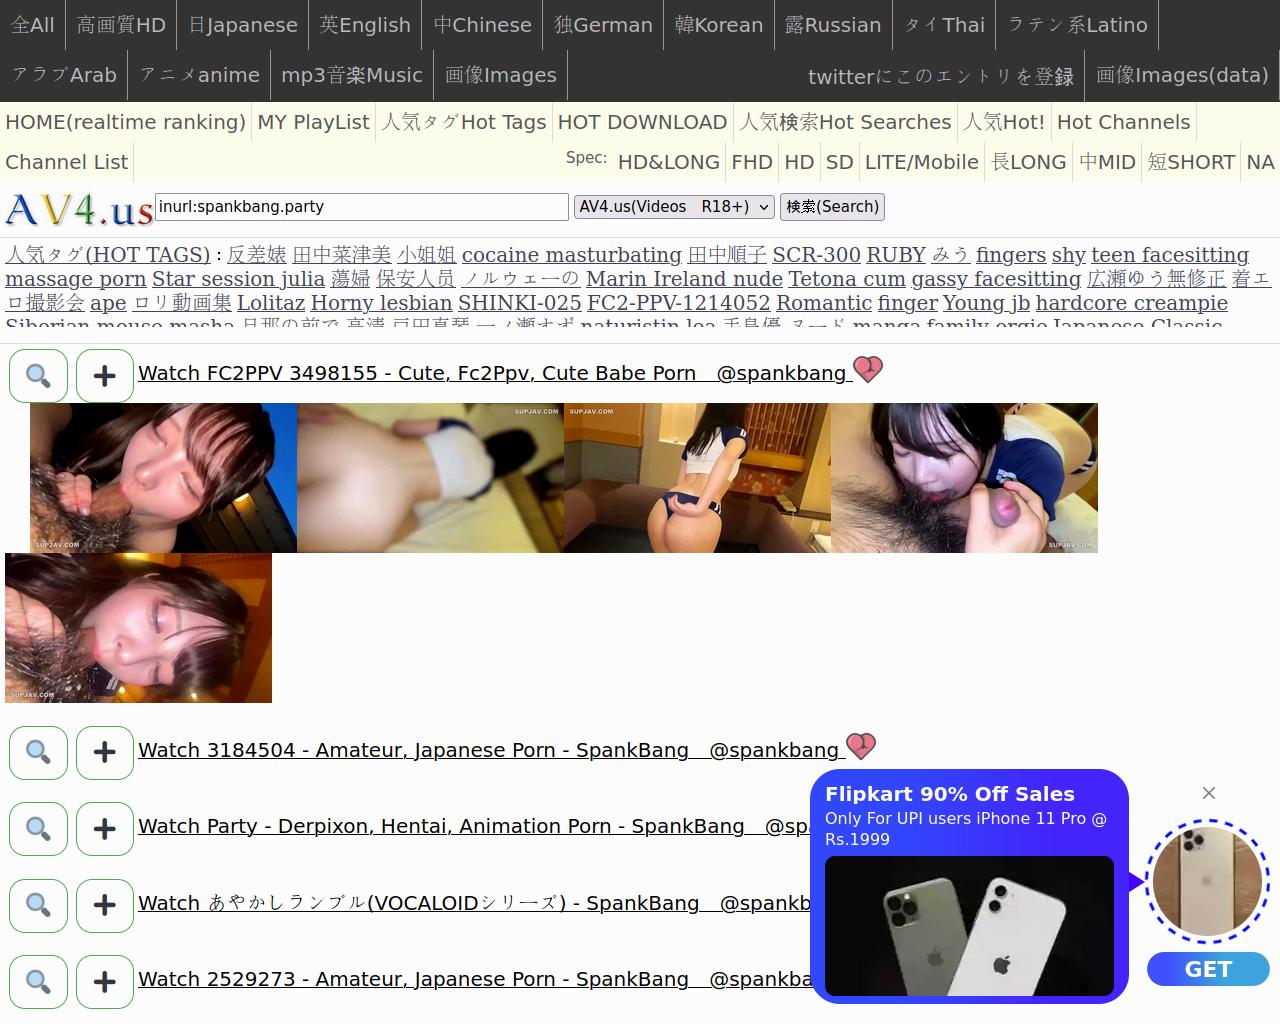
Task: Add FC2PPV 3498155 result with plus icon
Action: pos(105,376)
